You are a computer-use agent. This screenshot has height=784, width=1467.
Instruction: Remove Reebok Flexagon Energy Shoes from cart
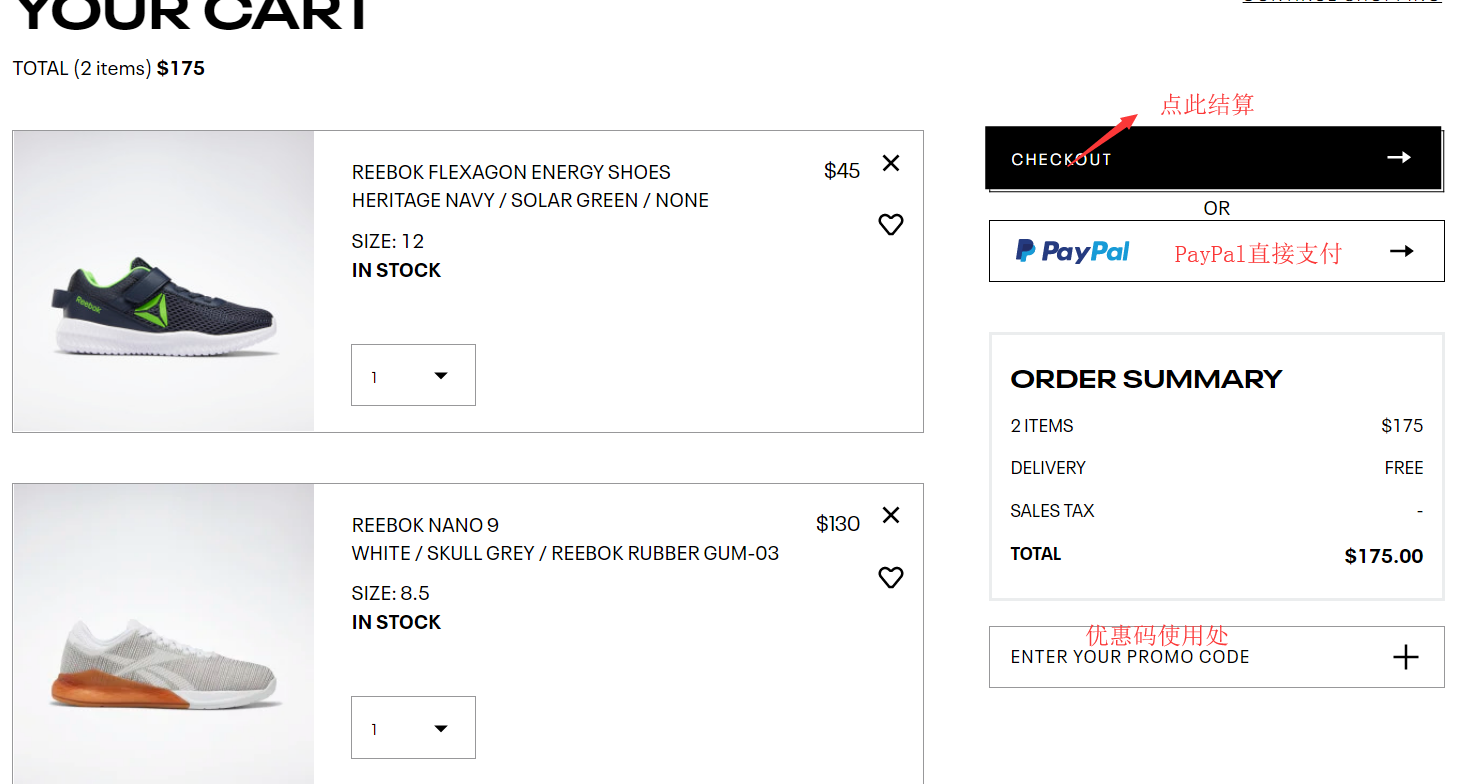(891, 163)
